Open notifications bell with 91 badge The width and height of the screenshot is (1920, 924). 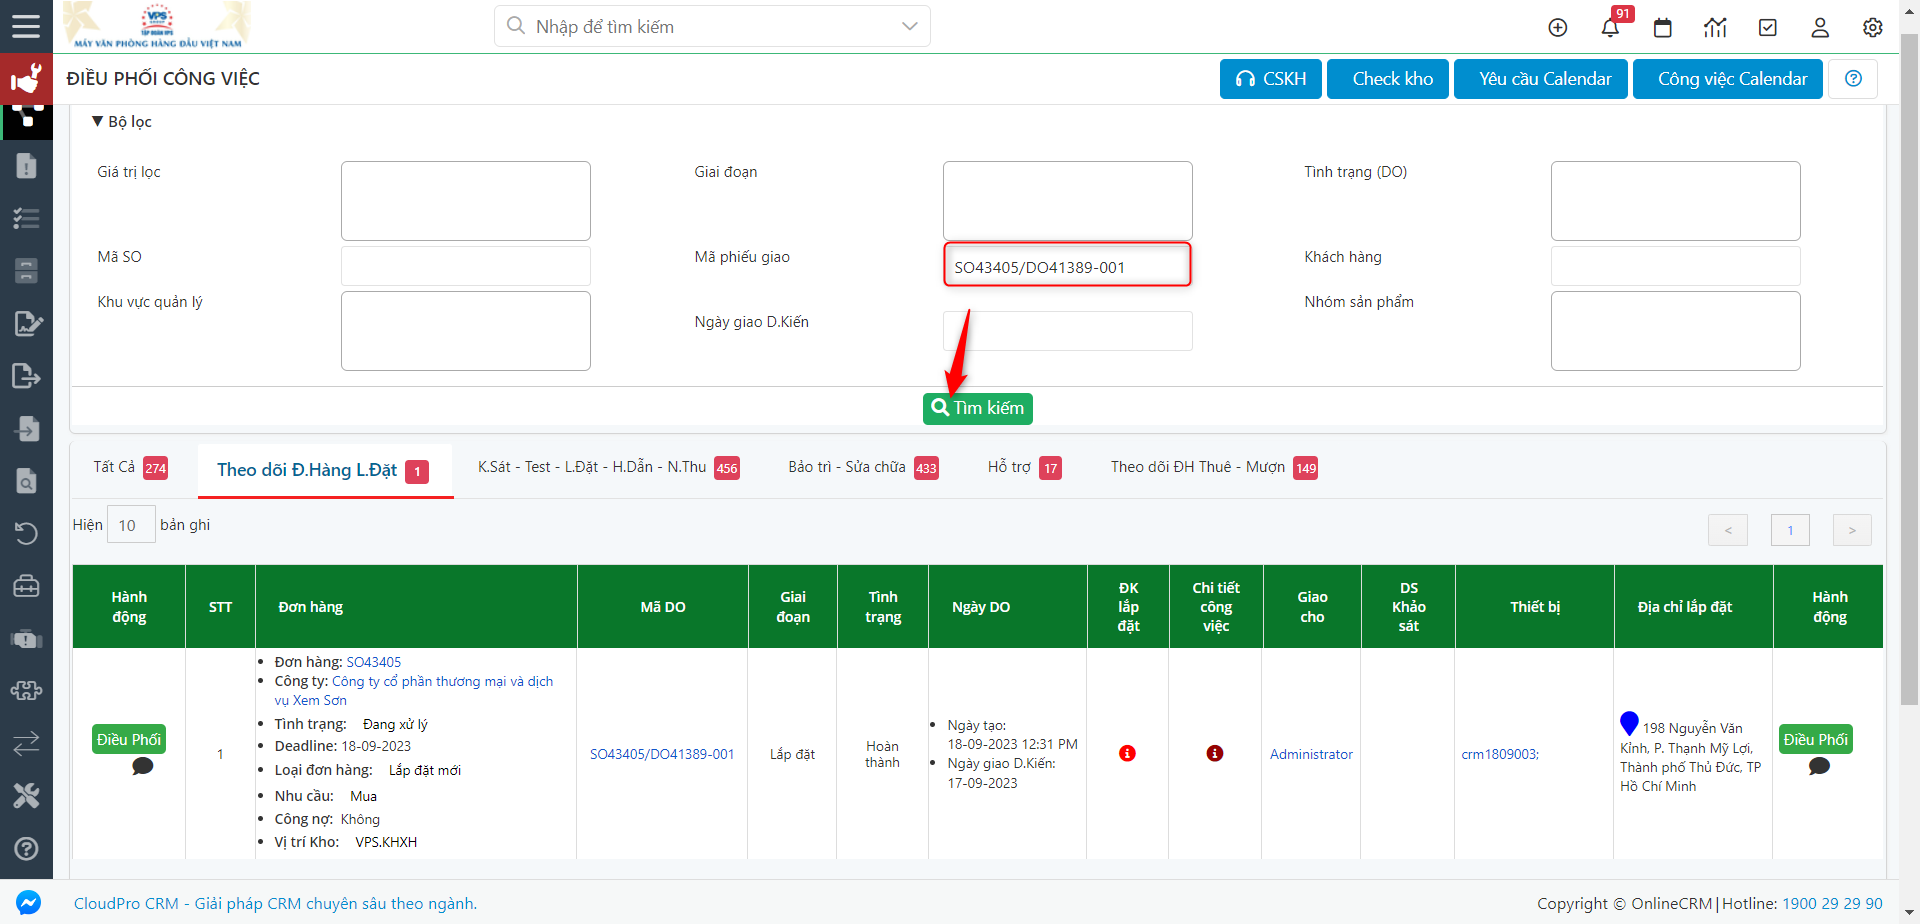click(1610, 27)
